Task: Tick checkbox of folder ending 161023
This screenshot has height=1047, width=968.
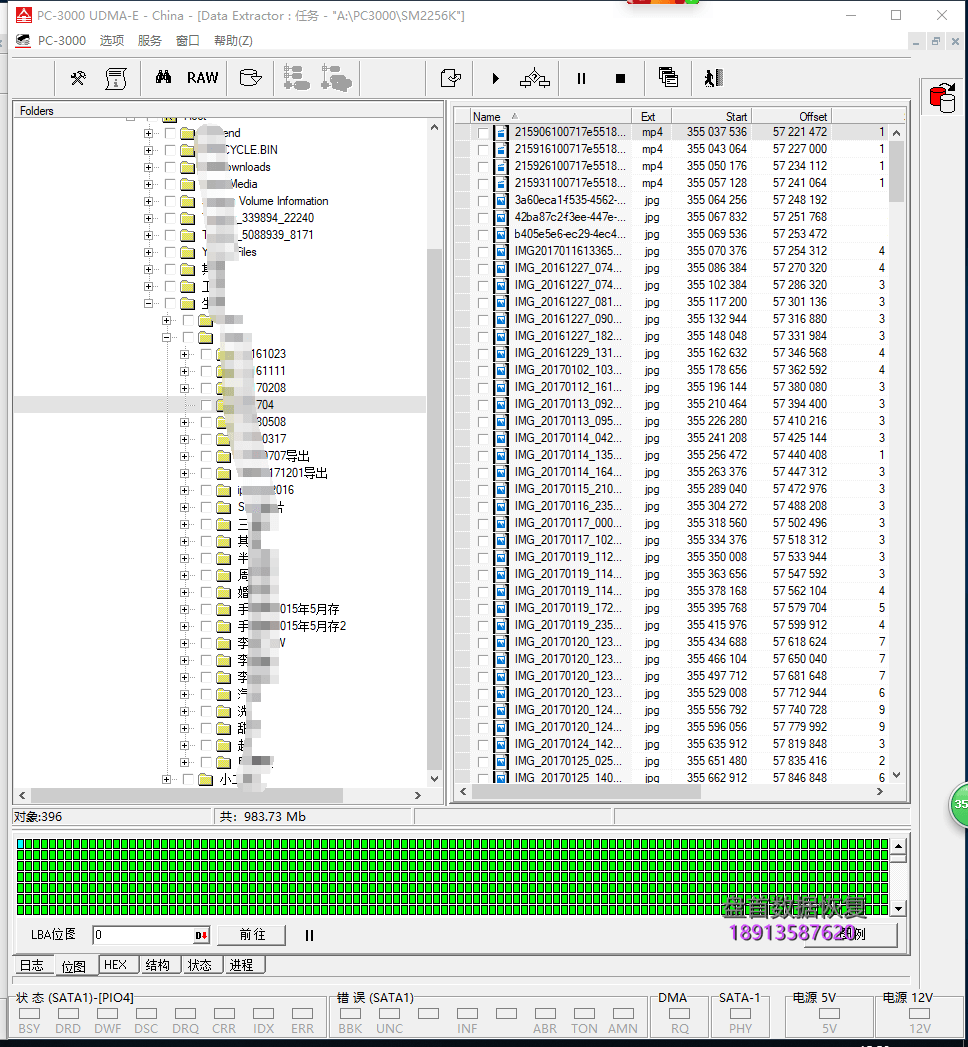Action: [206, 354]
